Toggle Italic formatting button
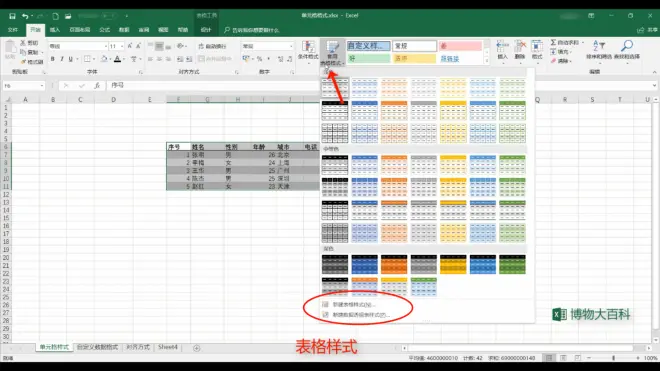This screenshot has width=660, height=371. 61,59
